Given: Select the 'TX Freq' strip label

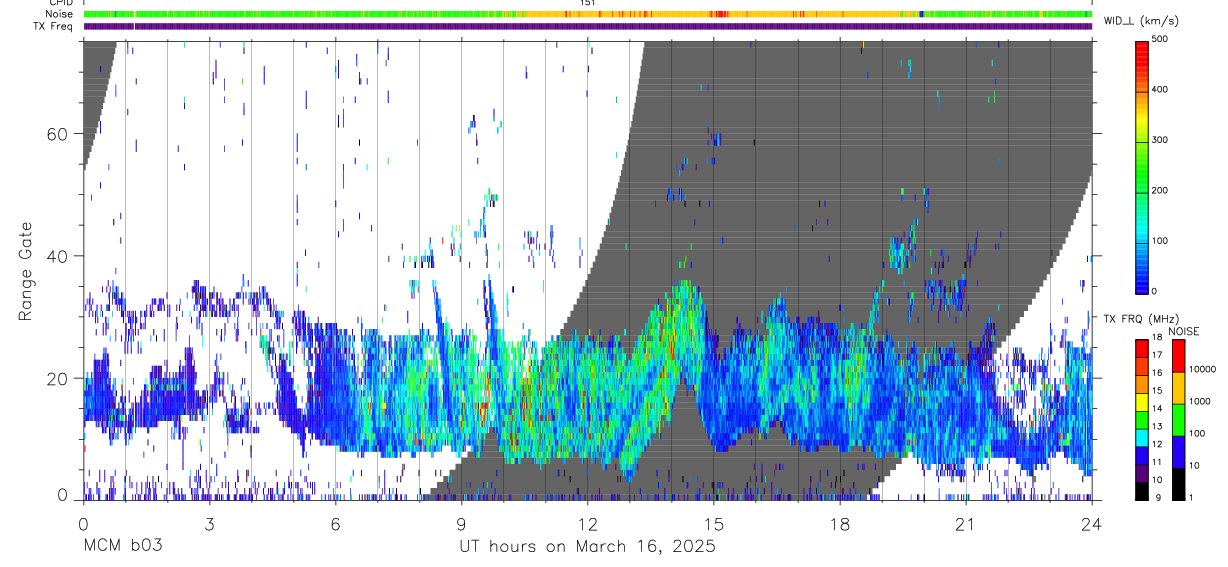Looking at the screenshot, I should pyautogui.click(x=54, y=26).
